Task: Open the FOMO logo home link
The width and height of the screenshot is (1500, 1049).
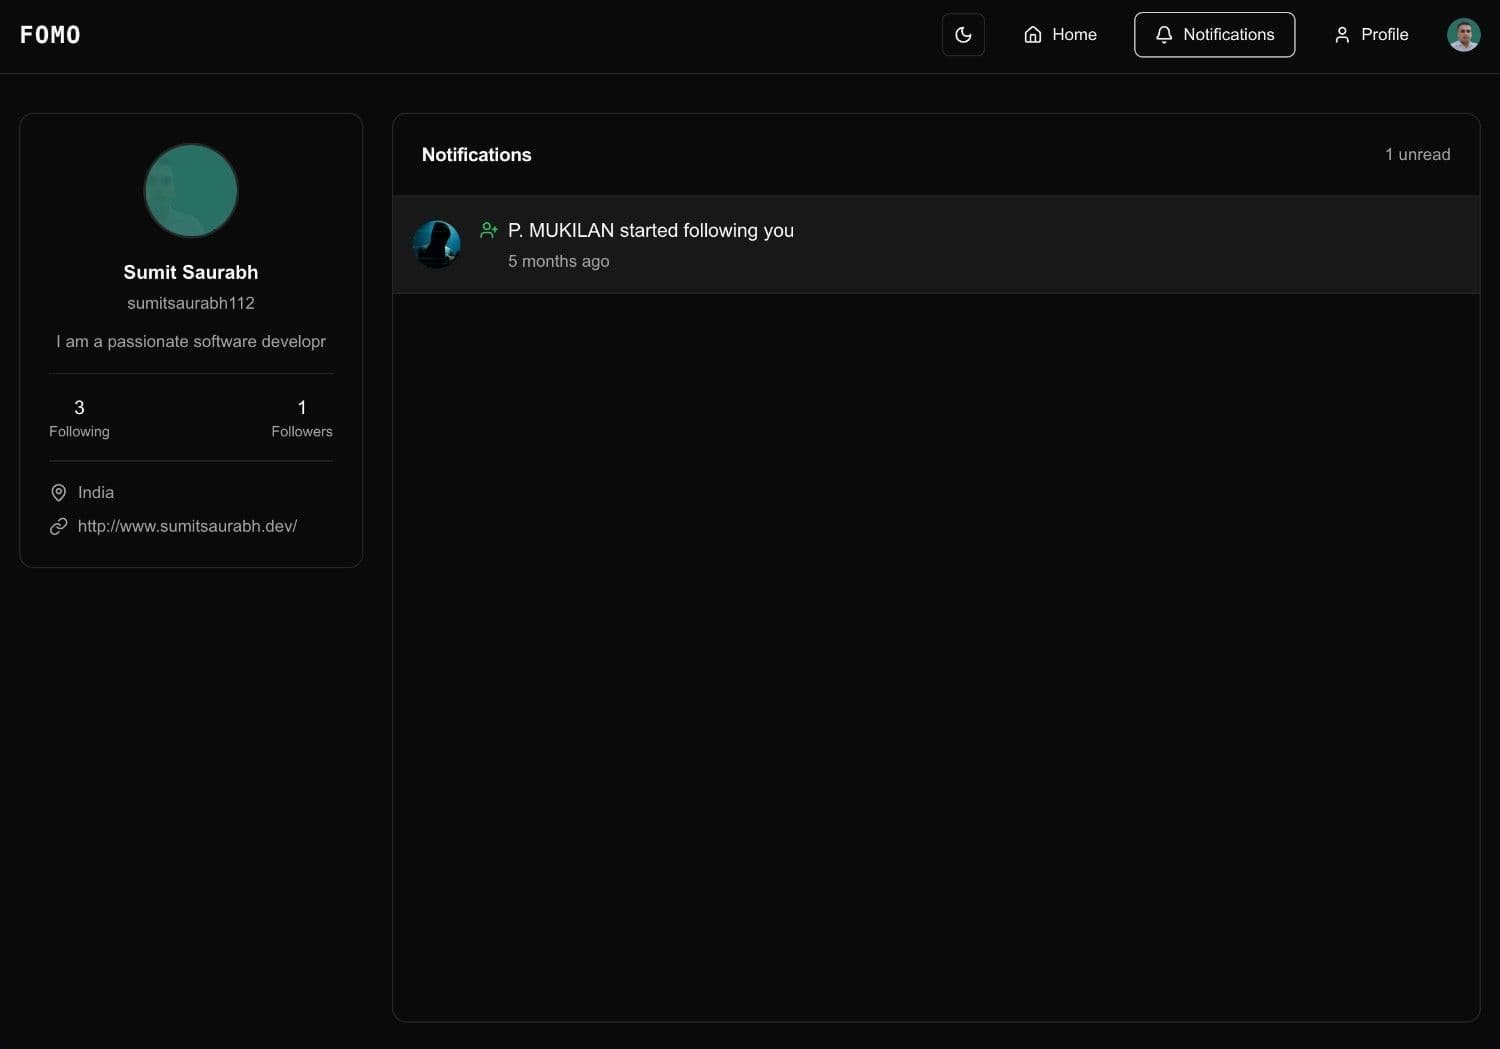Action: coord(50,35)
